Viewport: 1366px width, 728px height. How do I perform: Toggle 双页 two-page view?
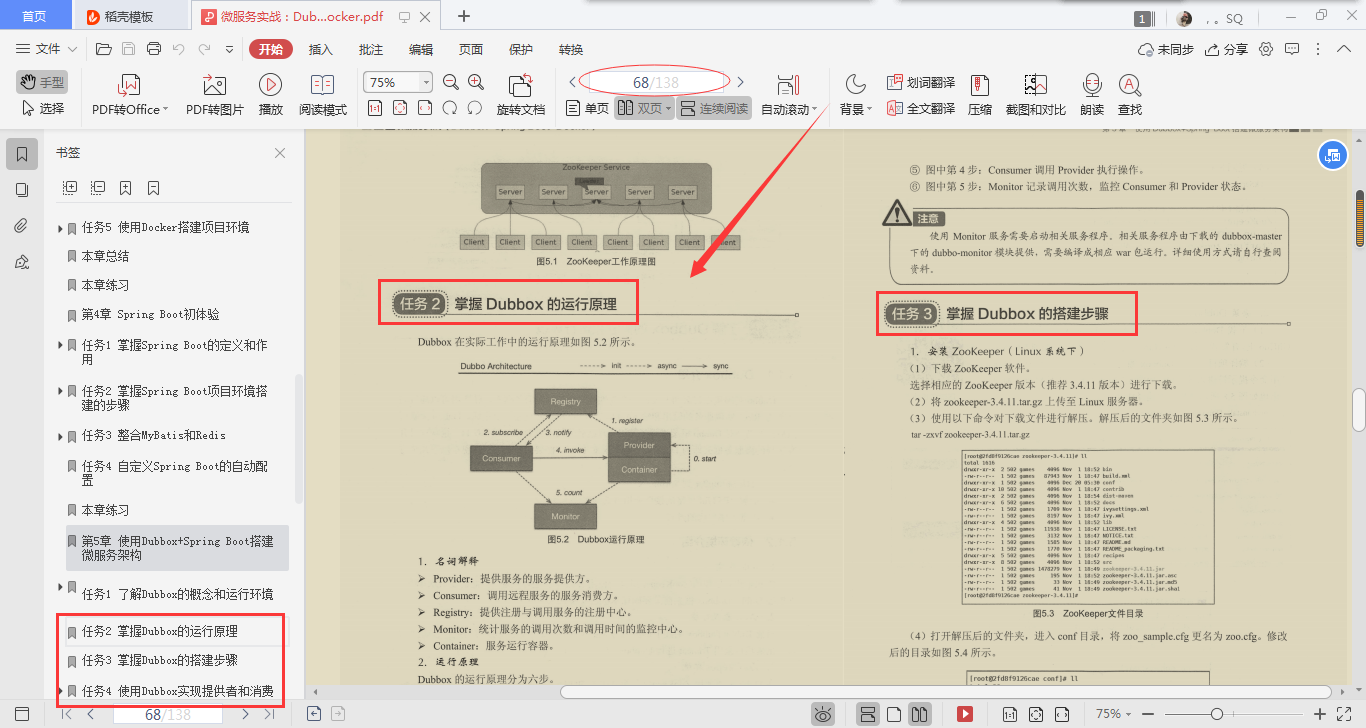tap(644, 108)
